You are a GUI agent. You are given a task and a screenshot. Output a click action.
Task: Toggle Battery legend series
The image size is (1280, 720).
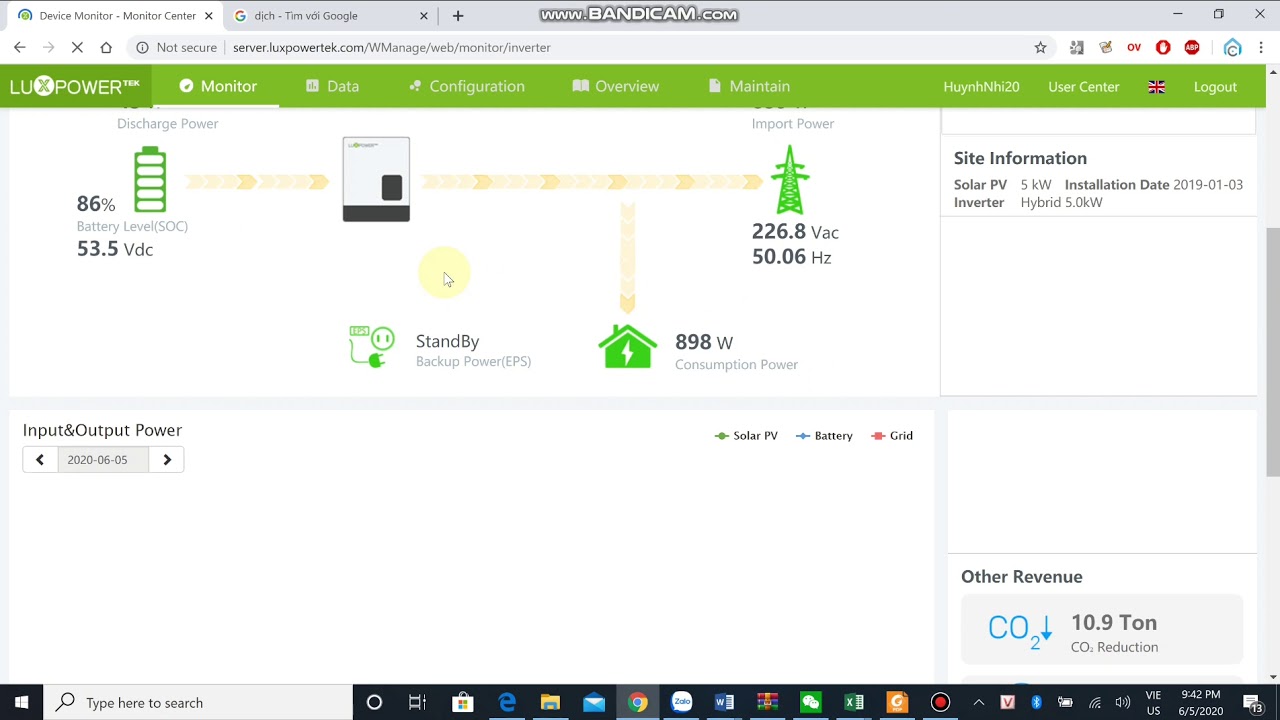click(824, 436)
